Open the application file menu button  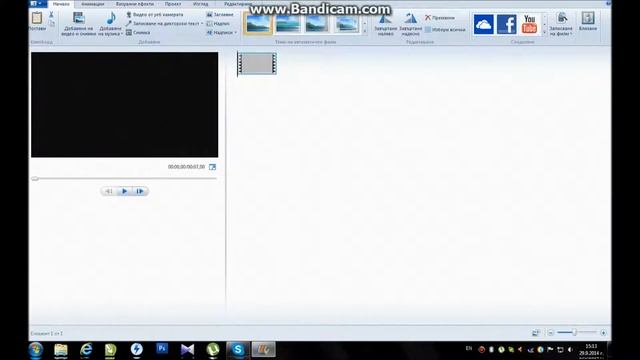(38, 4)
